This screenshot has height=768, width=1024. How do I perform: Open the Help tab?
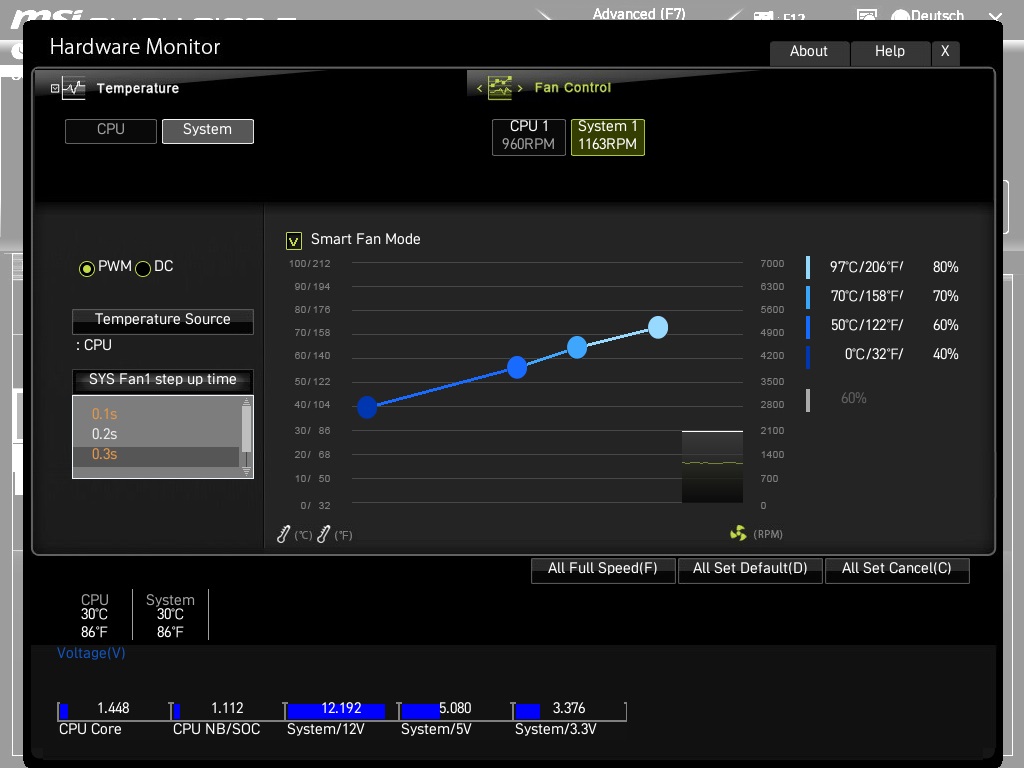890,52
